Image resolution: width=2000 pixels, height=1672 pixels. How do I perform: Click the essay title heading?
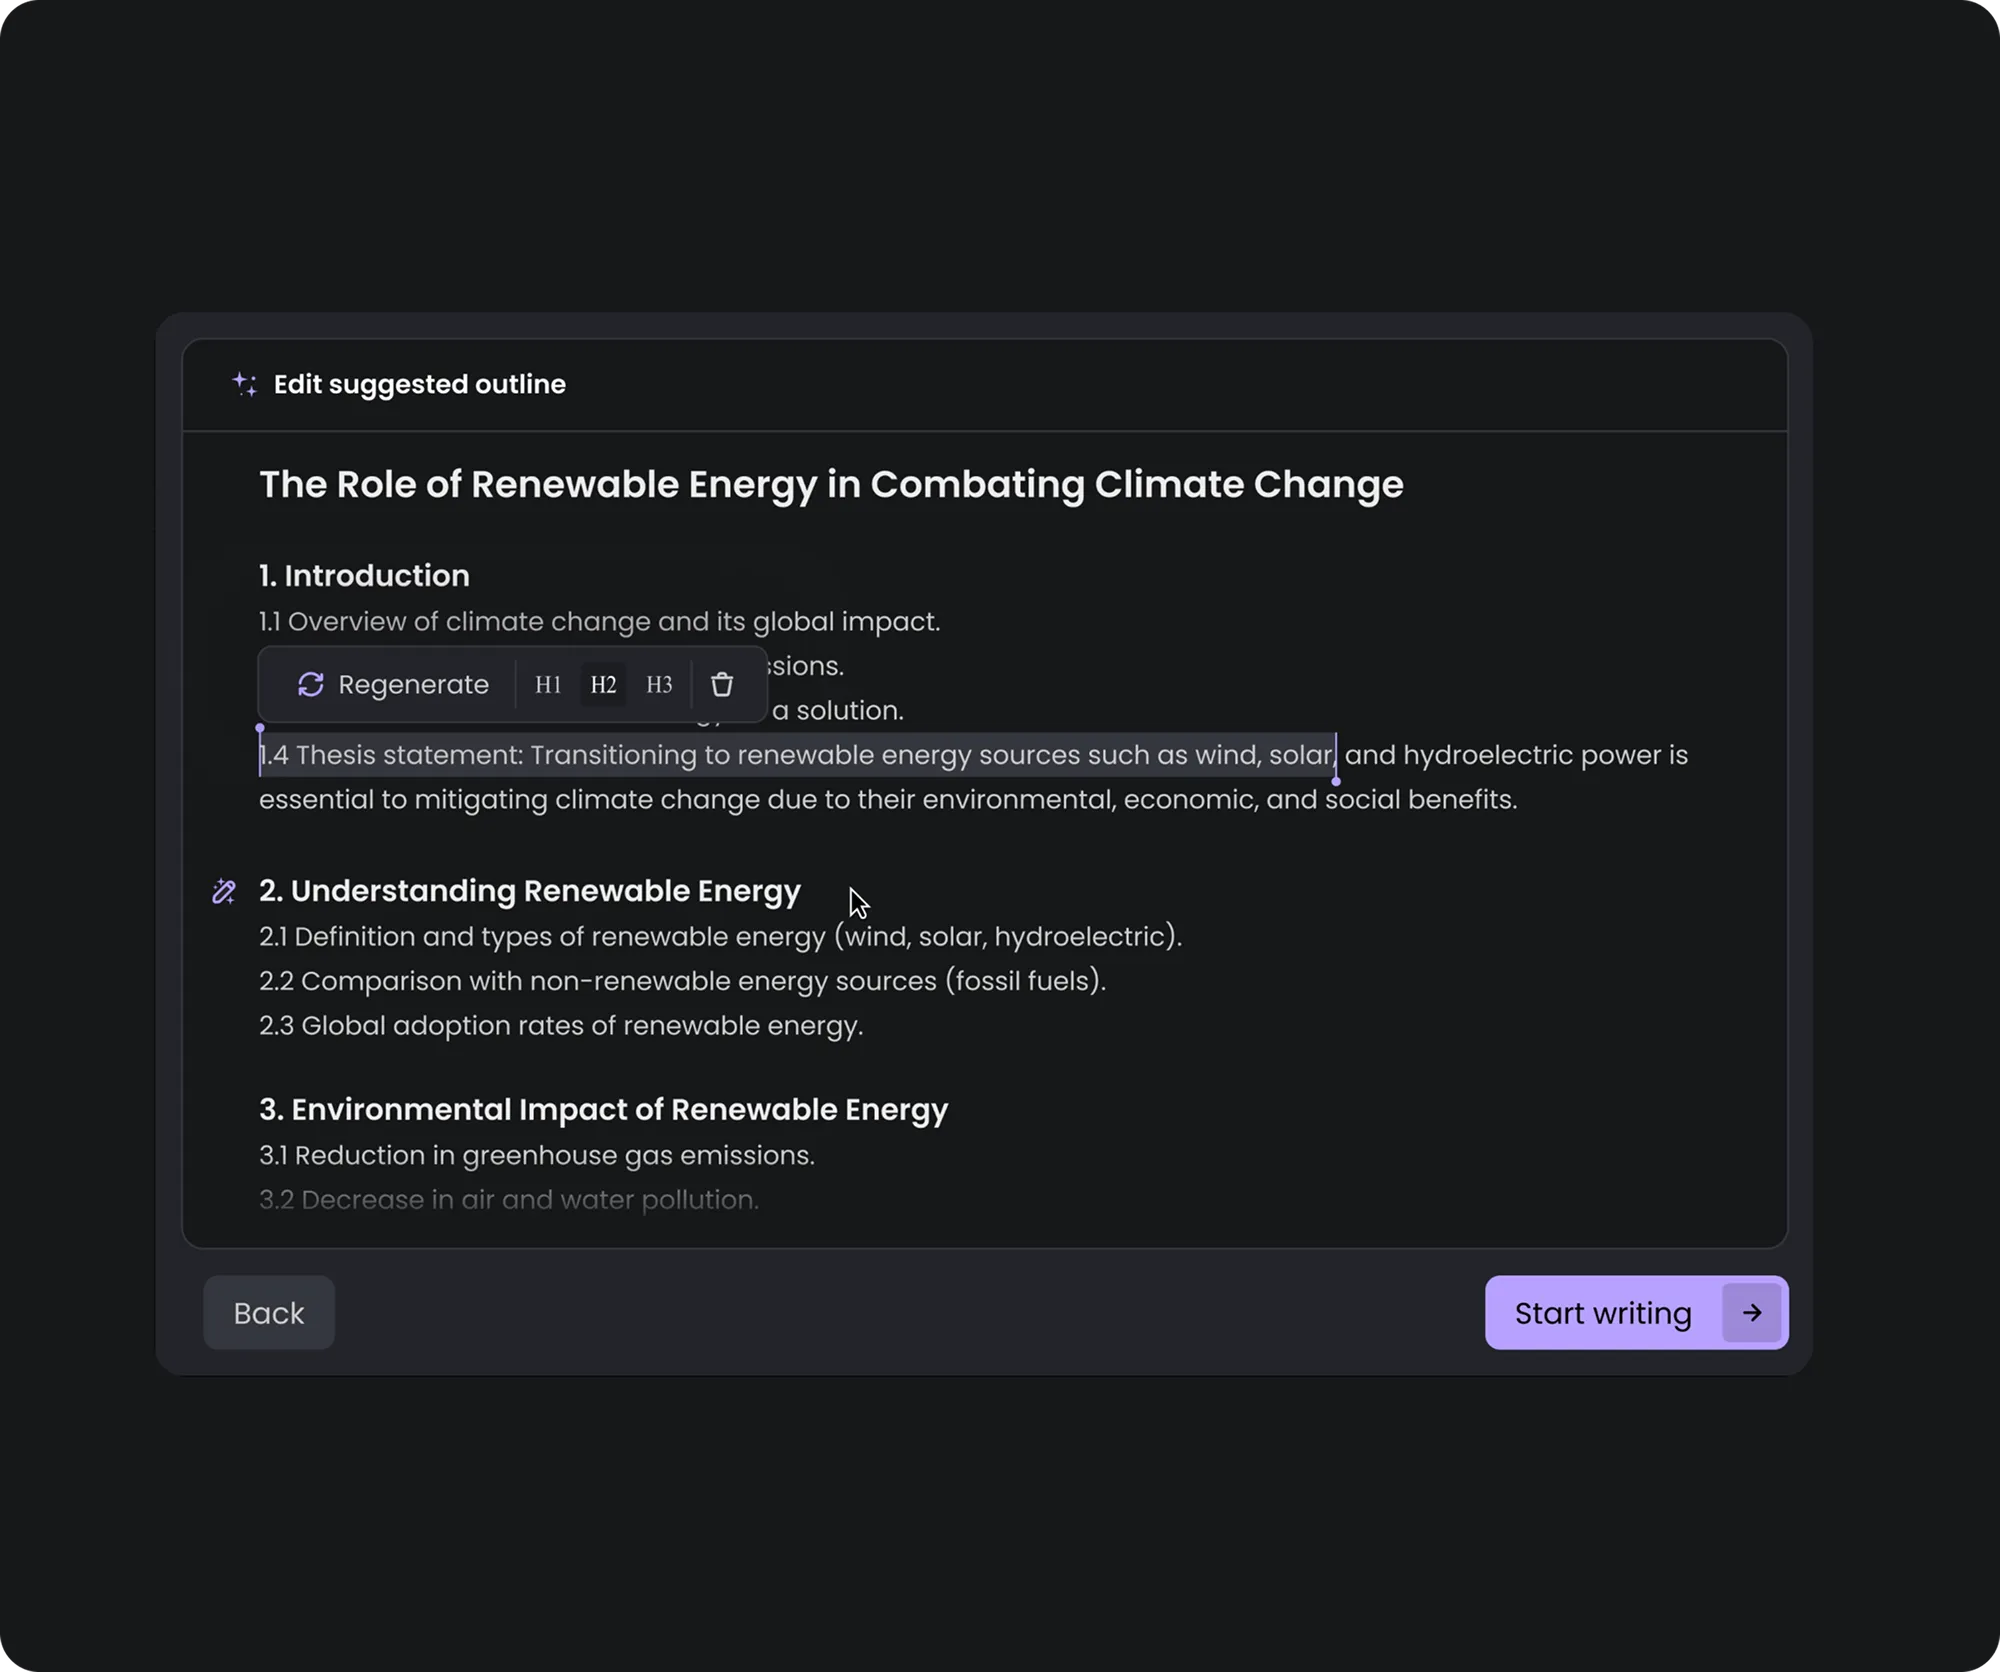831,485
